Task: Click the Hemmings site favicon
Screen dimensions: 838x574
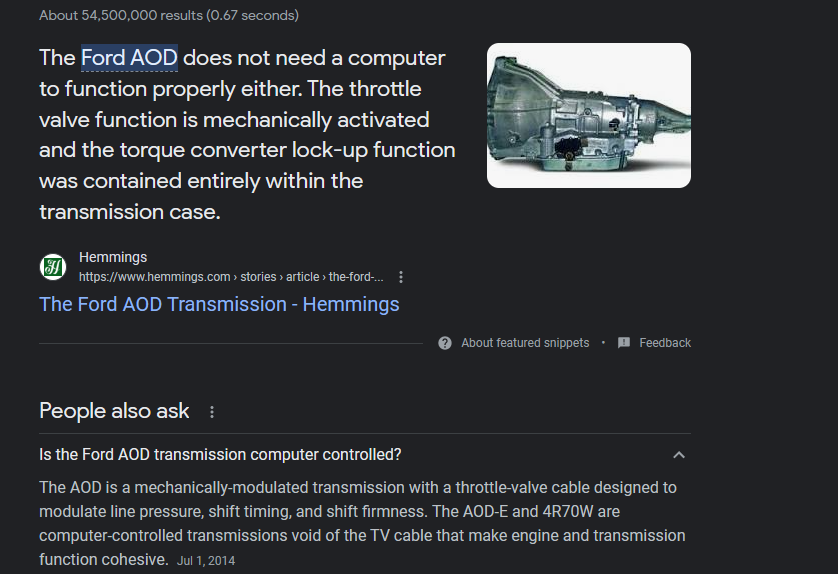Action: pyautogui.click(x=52, y=267)
